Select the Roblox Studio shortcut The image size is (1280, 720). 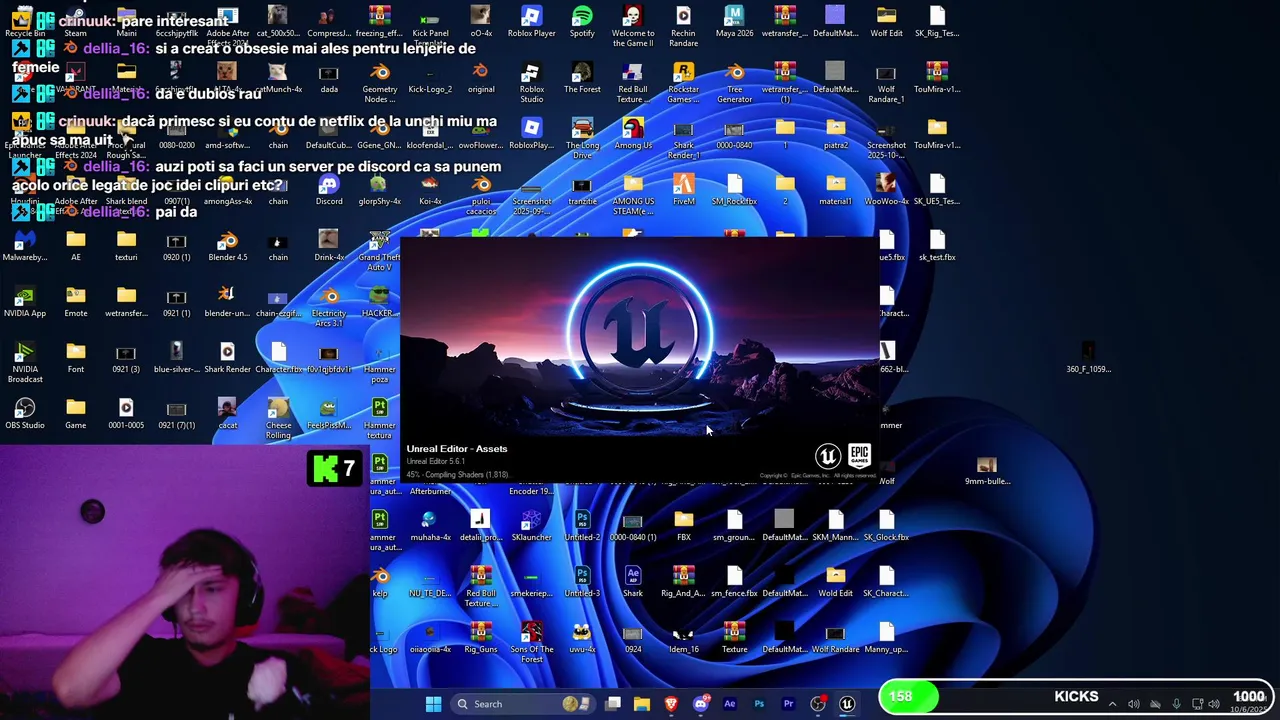point(531,82)
